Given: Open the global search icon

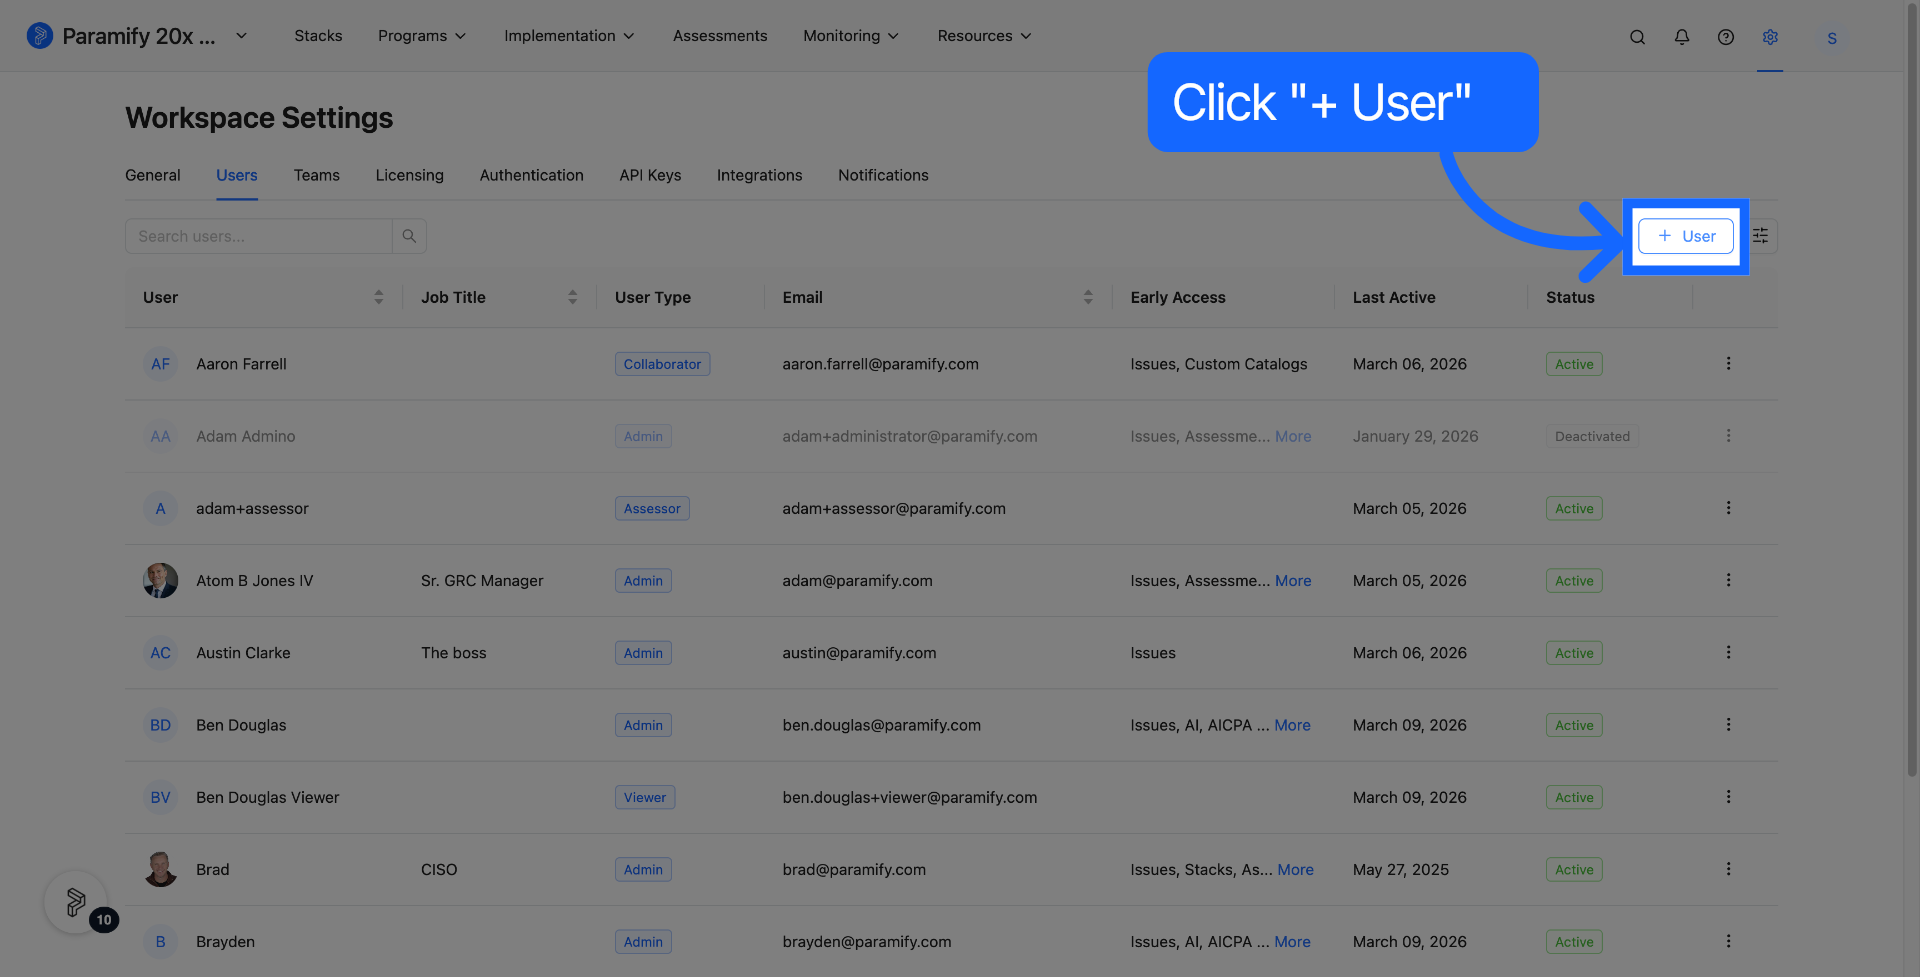Looking at the screenshot, I should pyautogui.click(x=1637, y=37).
